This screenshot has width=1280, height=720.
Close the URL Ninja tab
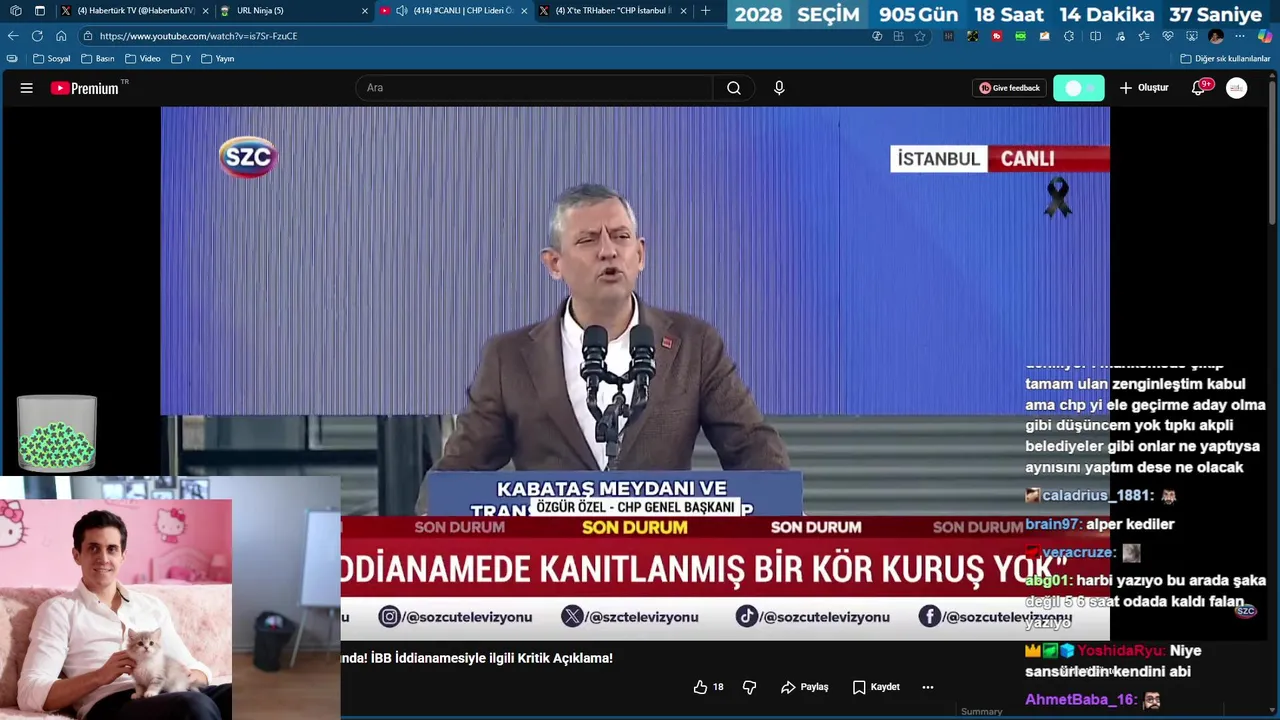(366, 11)
